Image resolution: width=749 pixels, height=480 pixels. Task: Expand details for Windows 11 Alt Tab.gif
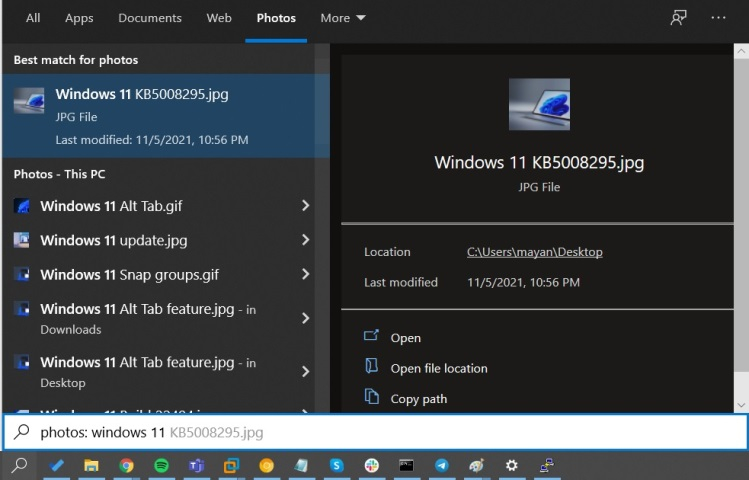pyautogui.click(x=305, y=206)
